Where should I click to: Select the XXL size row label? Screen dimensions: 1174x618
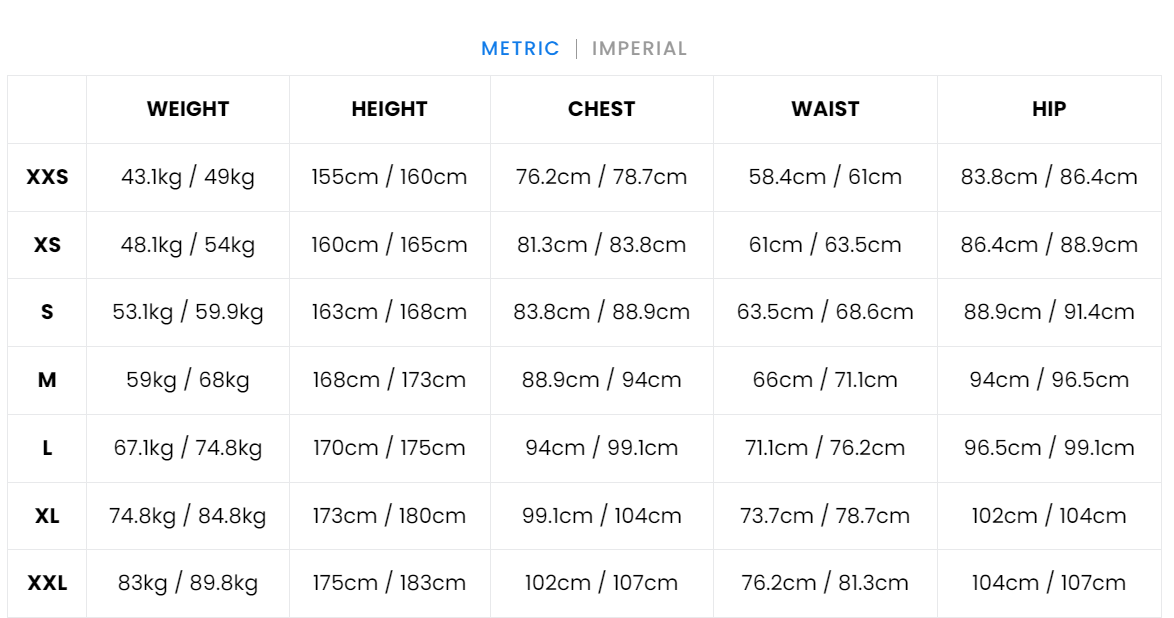click(47, 583)
